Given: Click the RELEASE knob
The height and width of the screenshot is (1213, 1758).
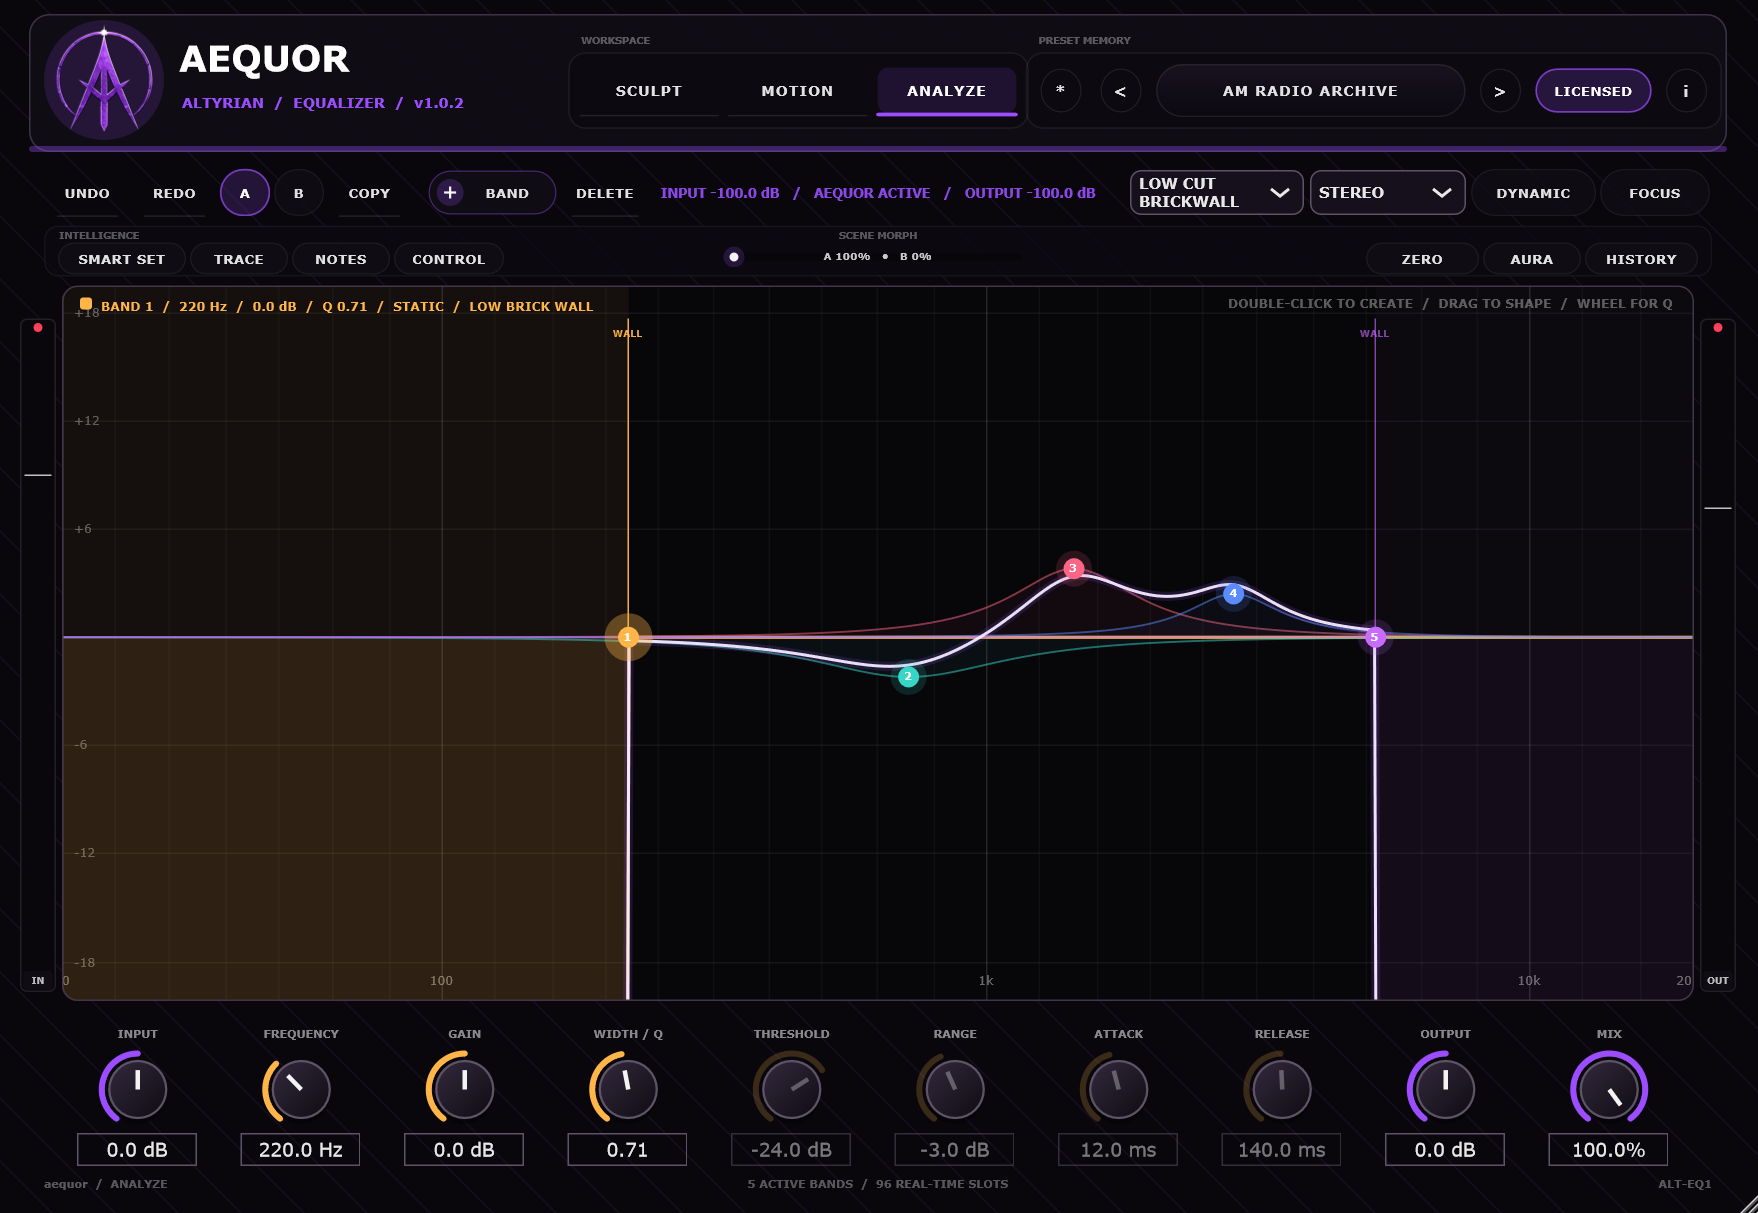Looking at the screenshot, I should click(x=1281, y=1088).
